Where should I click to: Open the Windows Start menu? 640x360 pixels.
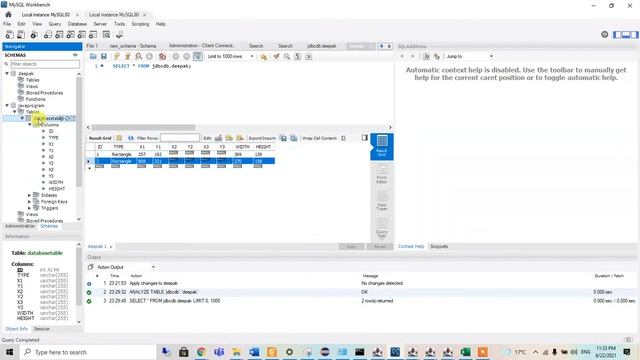pyautogui.click(x=9, y=352)
